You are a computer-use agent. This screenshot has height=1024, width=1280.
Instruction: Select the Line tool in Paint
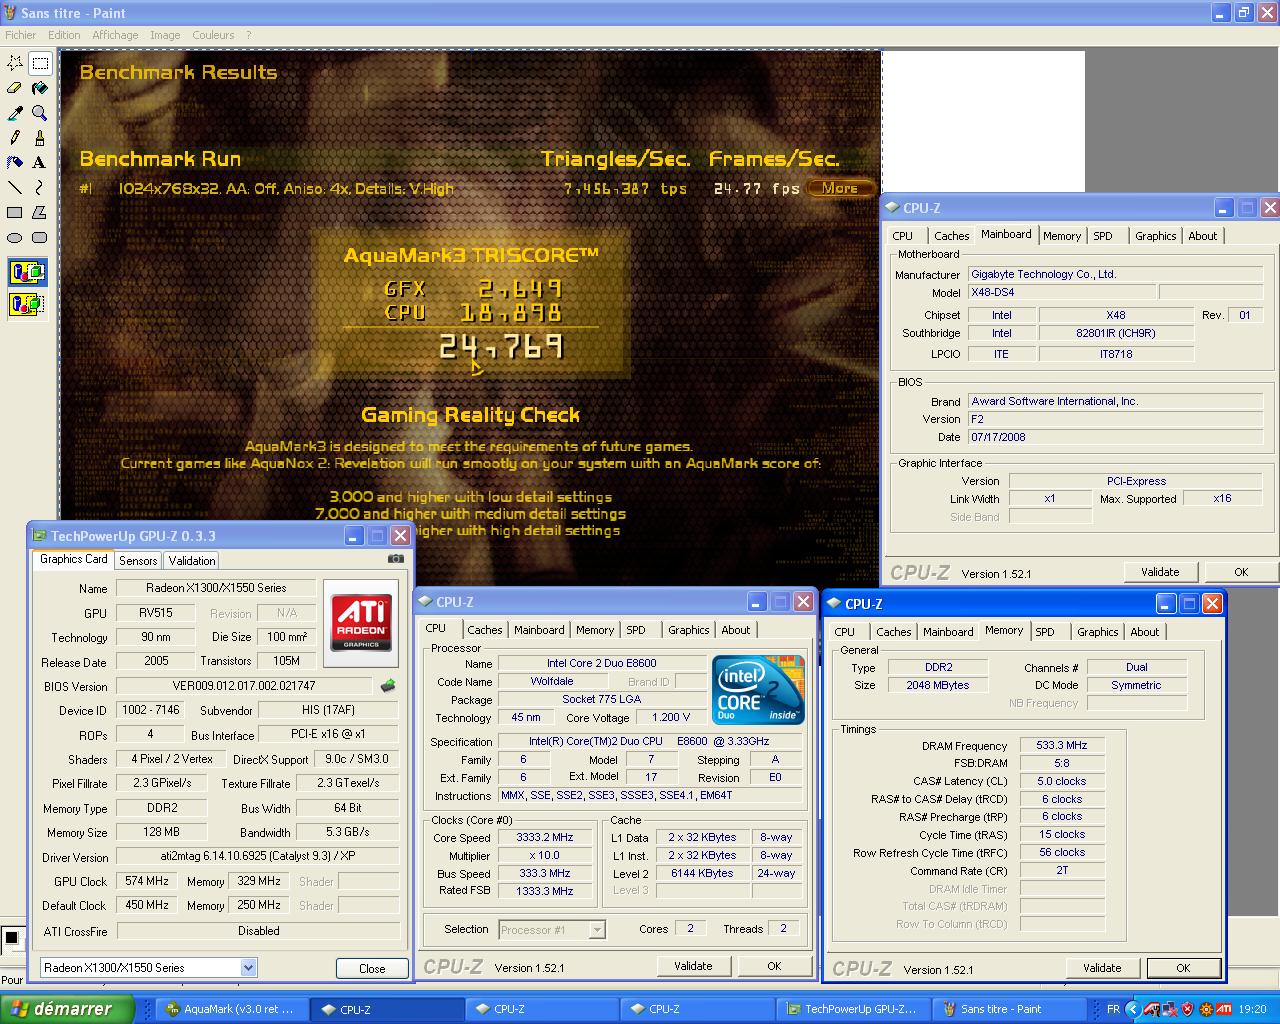pyautogui.click(x=15, y=187)
